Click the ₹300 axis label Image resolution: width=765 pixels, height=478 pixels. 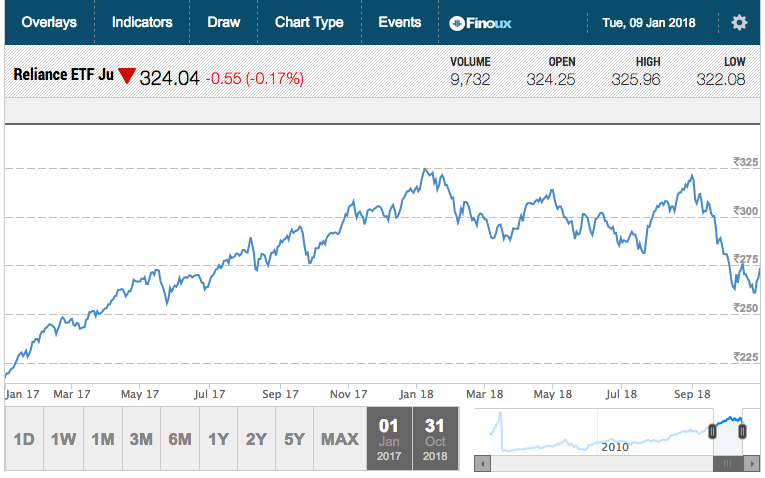coord(745,211)
